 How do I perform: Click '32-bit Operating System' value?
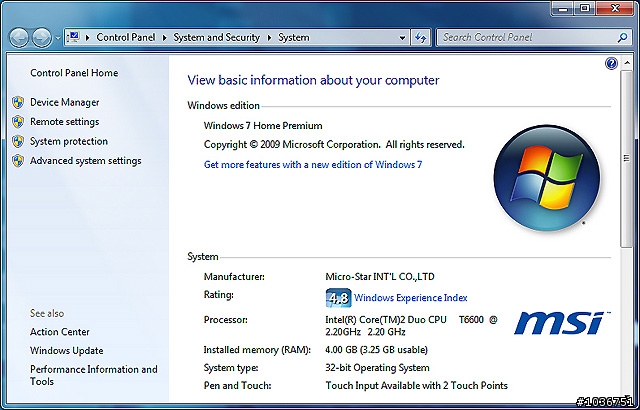[377, 368]
